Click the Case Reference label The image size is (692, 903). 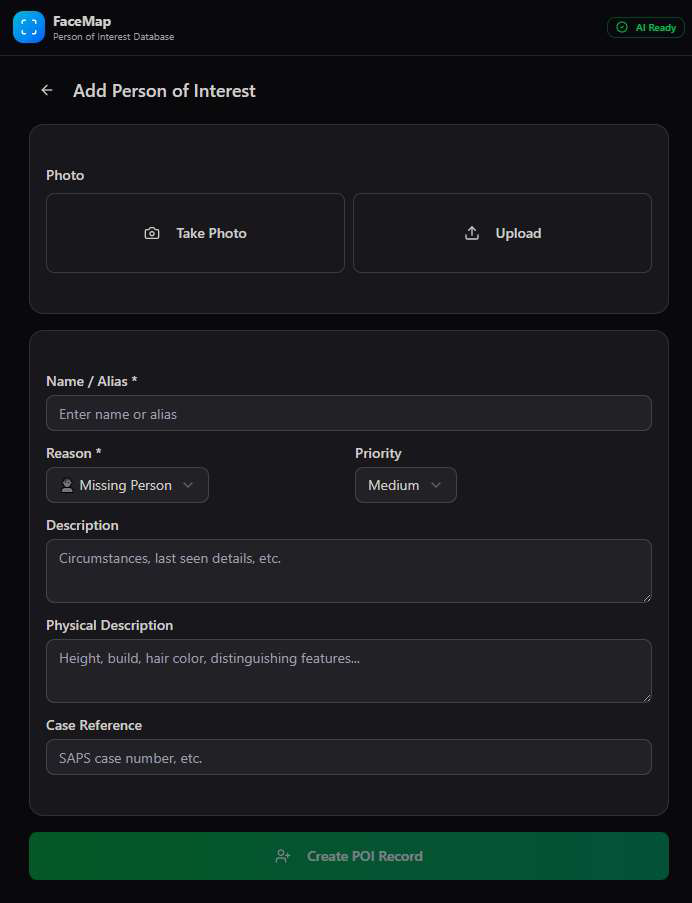click(94, 725)
